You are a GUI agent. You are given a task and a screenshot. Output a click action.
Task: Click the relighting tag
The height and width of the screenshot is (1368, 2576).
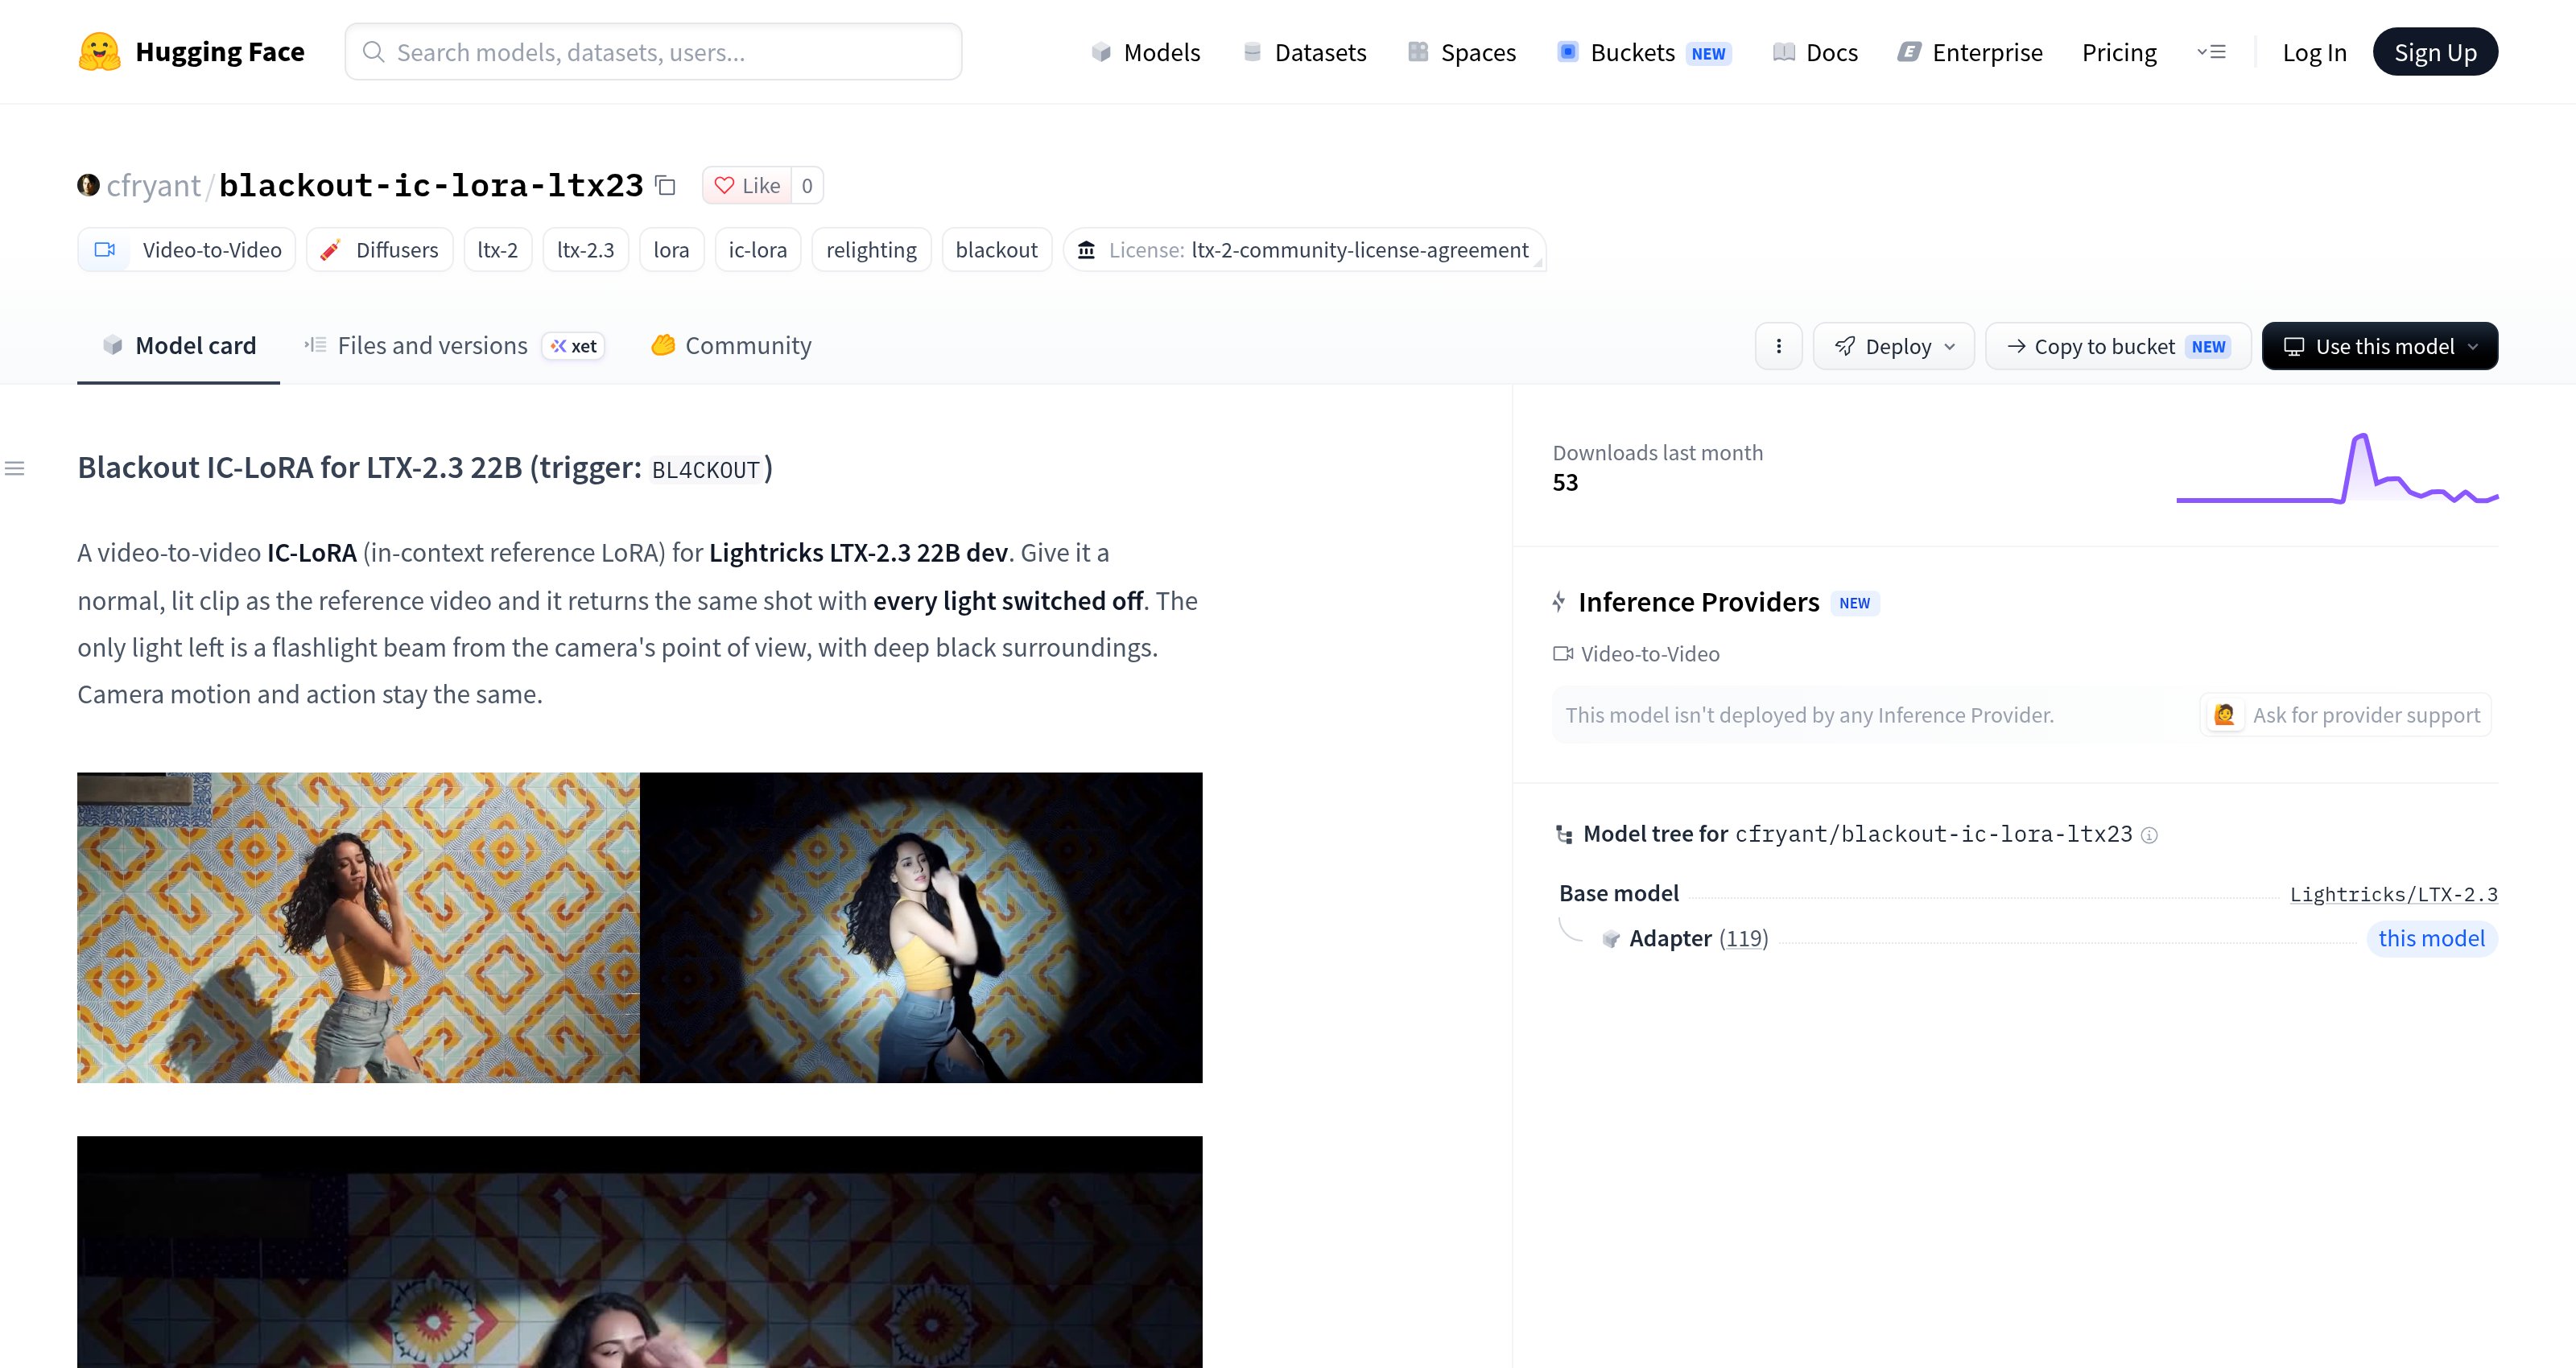[x=871, y=250]
